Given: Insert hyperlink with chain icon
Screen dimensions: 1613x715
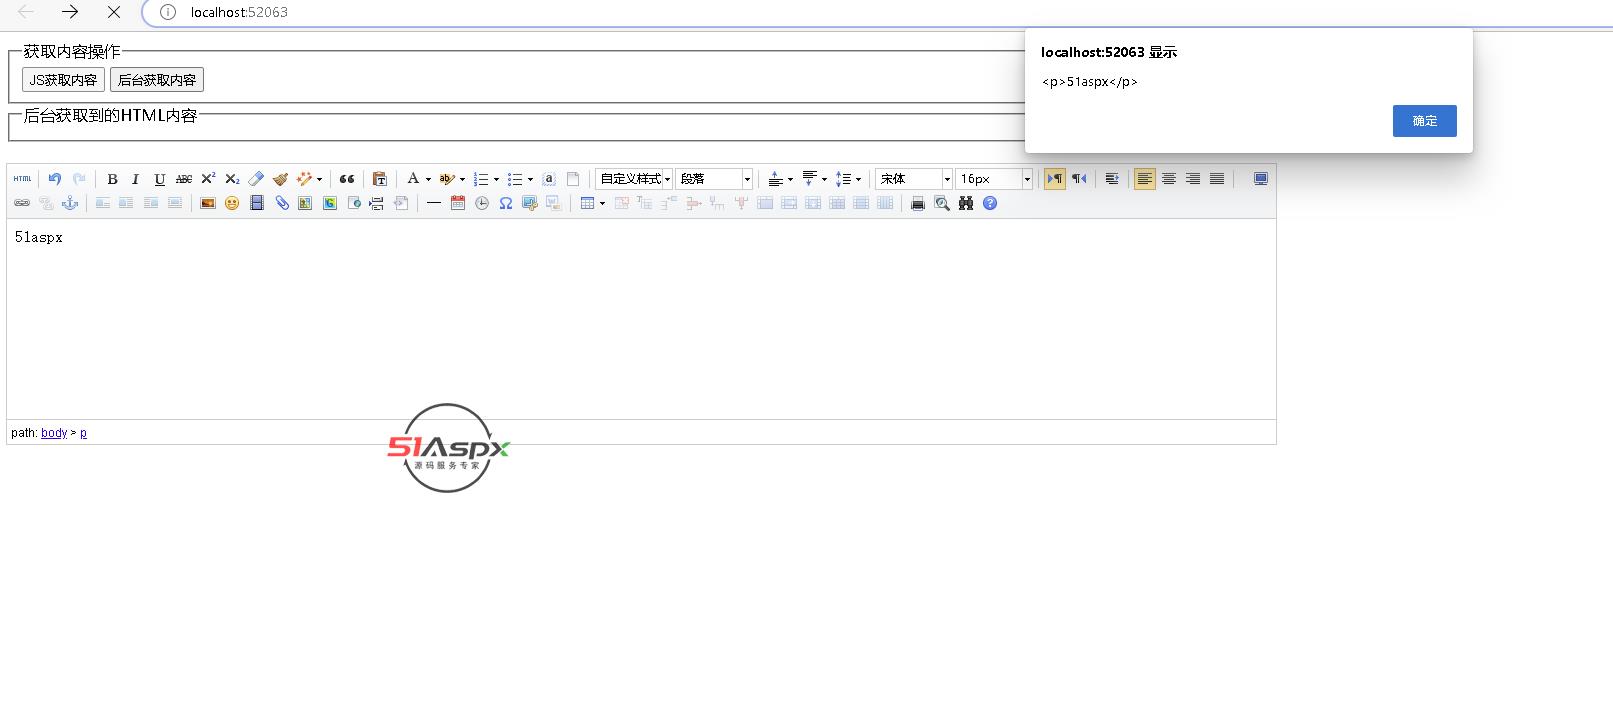Looking at the screenshot, I should tap(22, 203).
